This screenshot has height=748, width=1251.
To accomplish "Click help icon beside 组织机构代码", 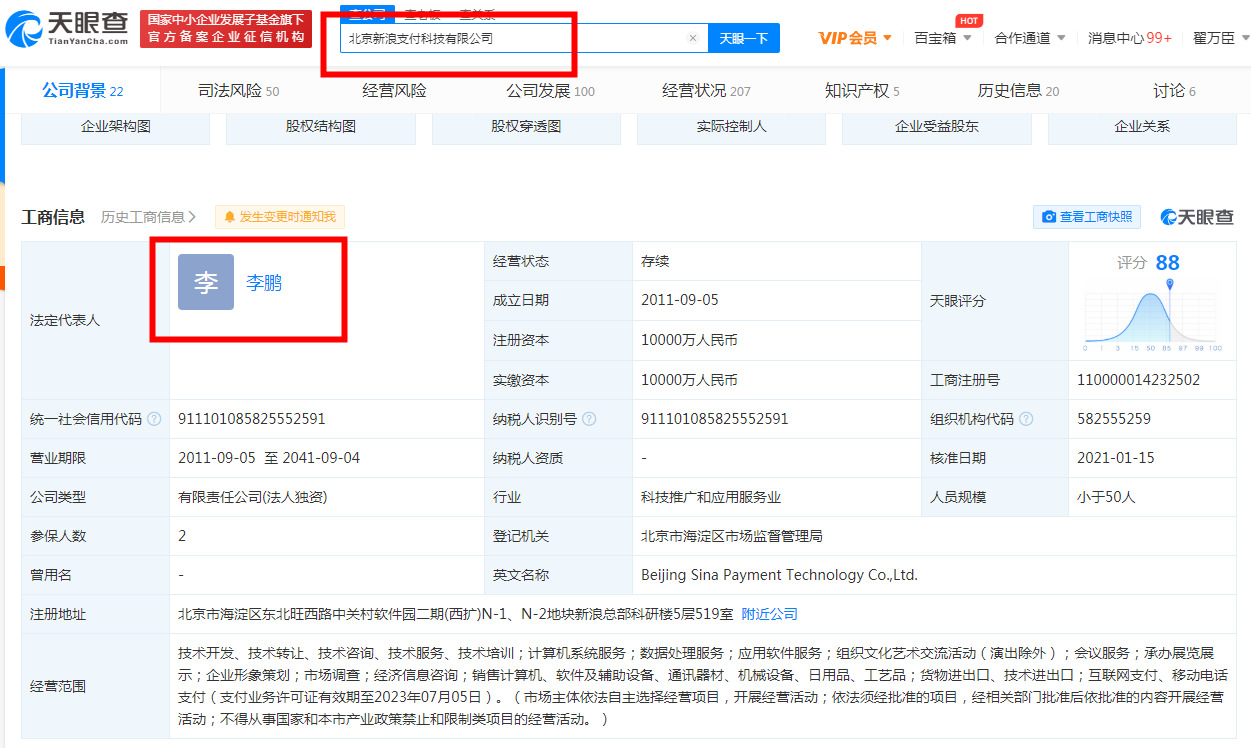I will coord(1026,419).
